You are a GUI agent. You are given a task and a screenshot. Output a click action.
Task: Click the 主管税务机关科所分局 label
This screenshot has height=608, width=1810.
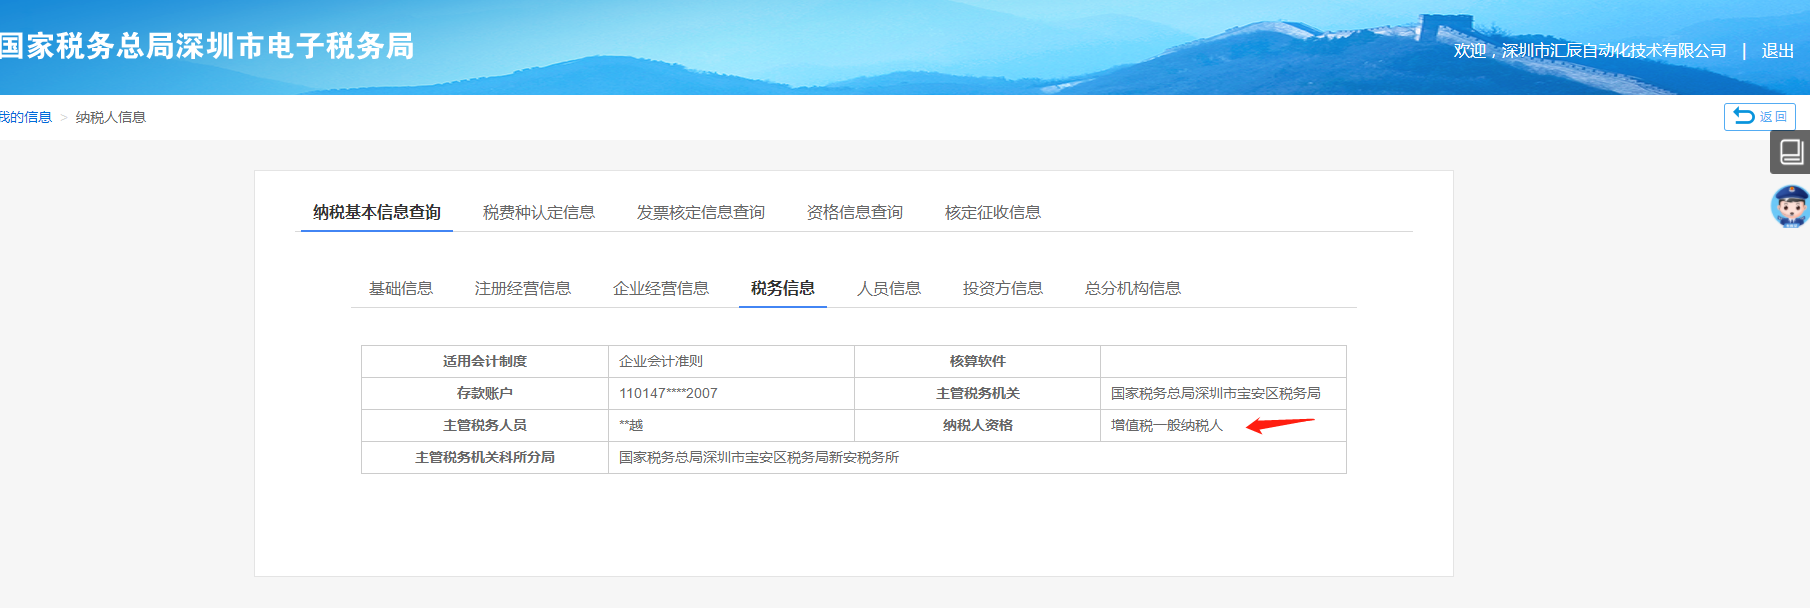pos(485,457)
